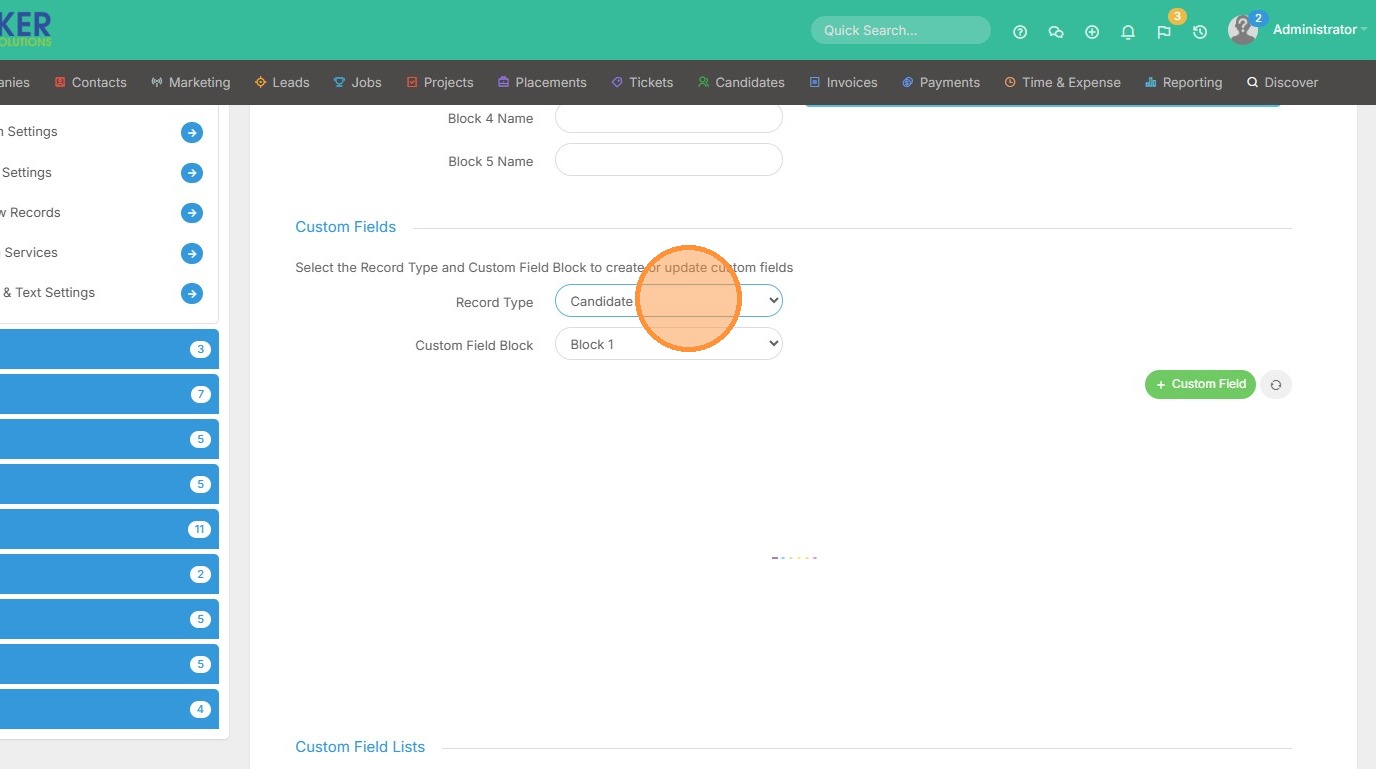Click the arrow icon next to 'w Records'

192,213
